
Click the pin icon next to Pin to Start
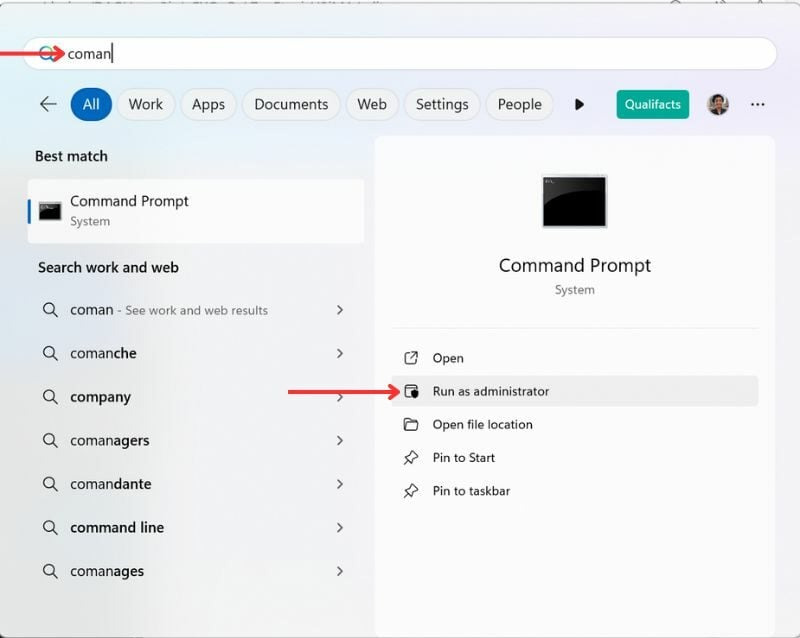411,458
